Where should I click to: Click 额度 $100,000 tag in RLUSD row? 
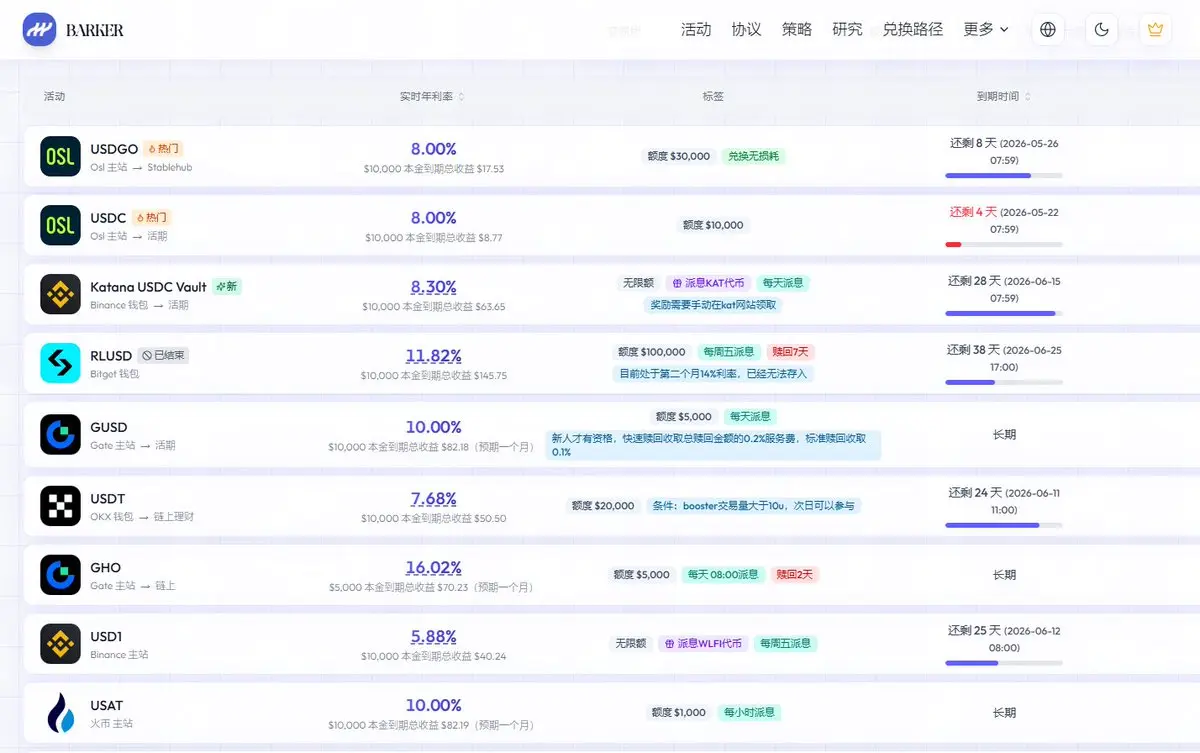coord(652,352)
